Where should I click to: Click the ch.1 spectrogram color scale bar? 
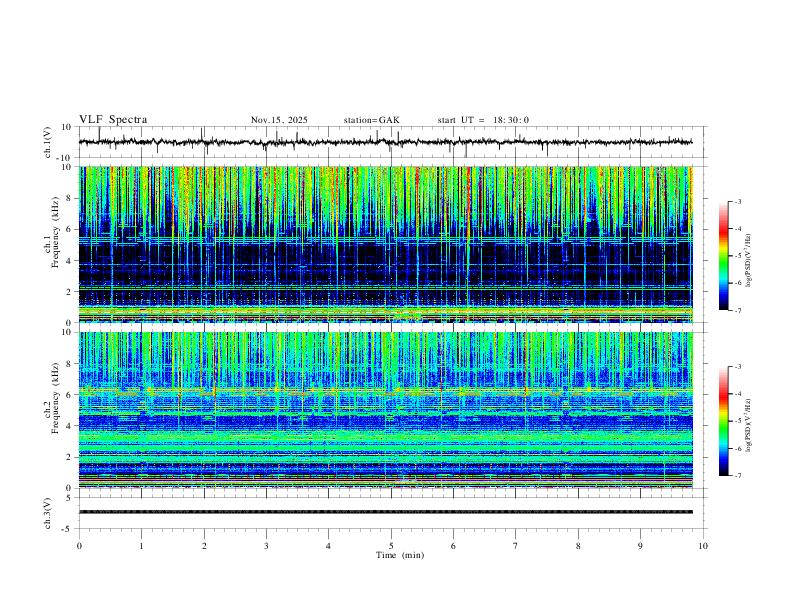click(723, 256)
